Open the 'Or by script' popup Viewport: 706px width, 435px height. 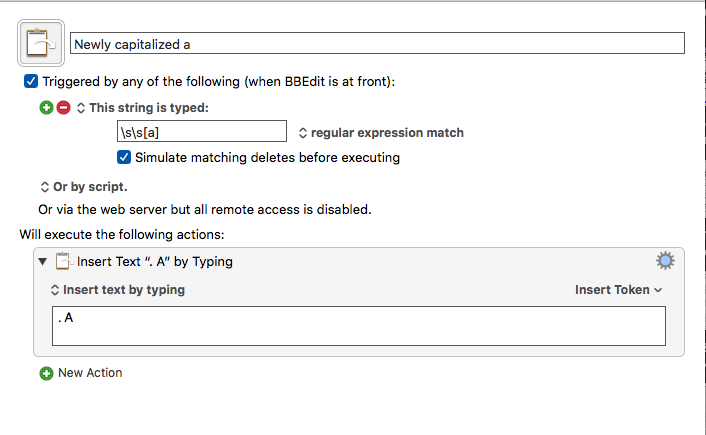coord(84,187)
